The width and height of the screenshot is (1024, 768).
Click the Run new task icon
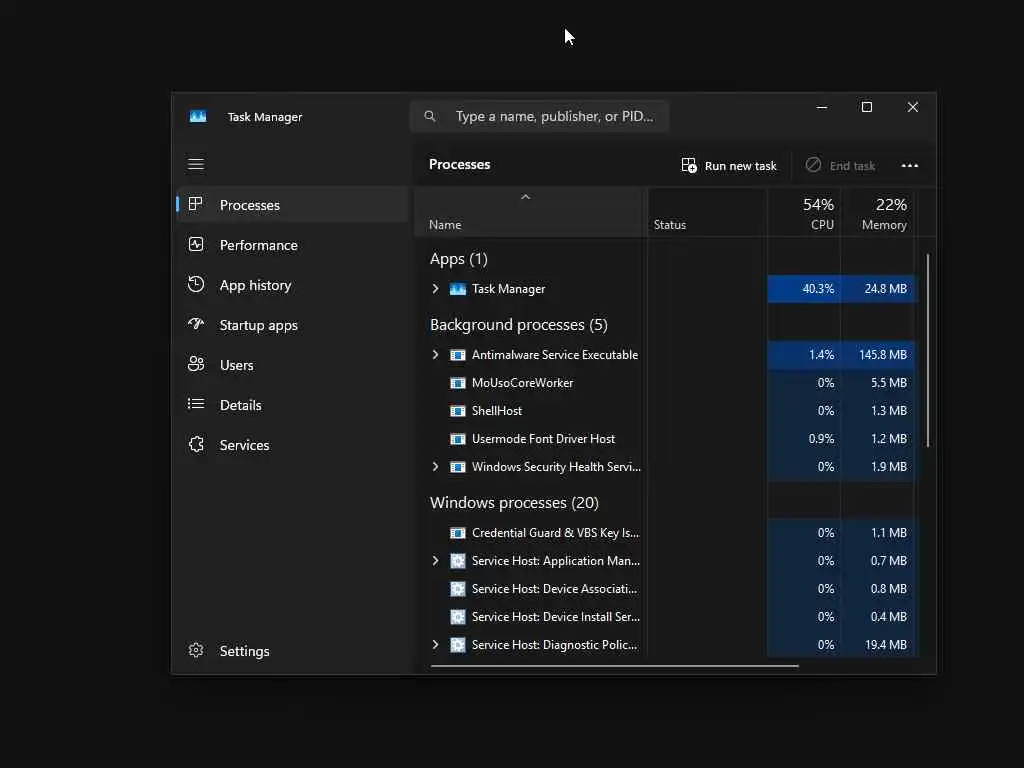click(689, 165)
